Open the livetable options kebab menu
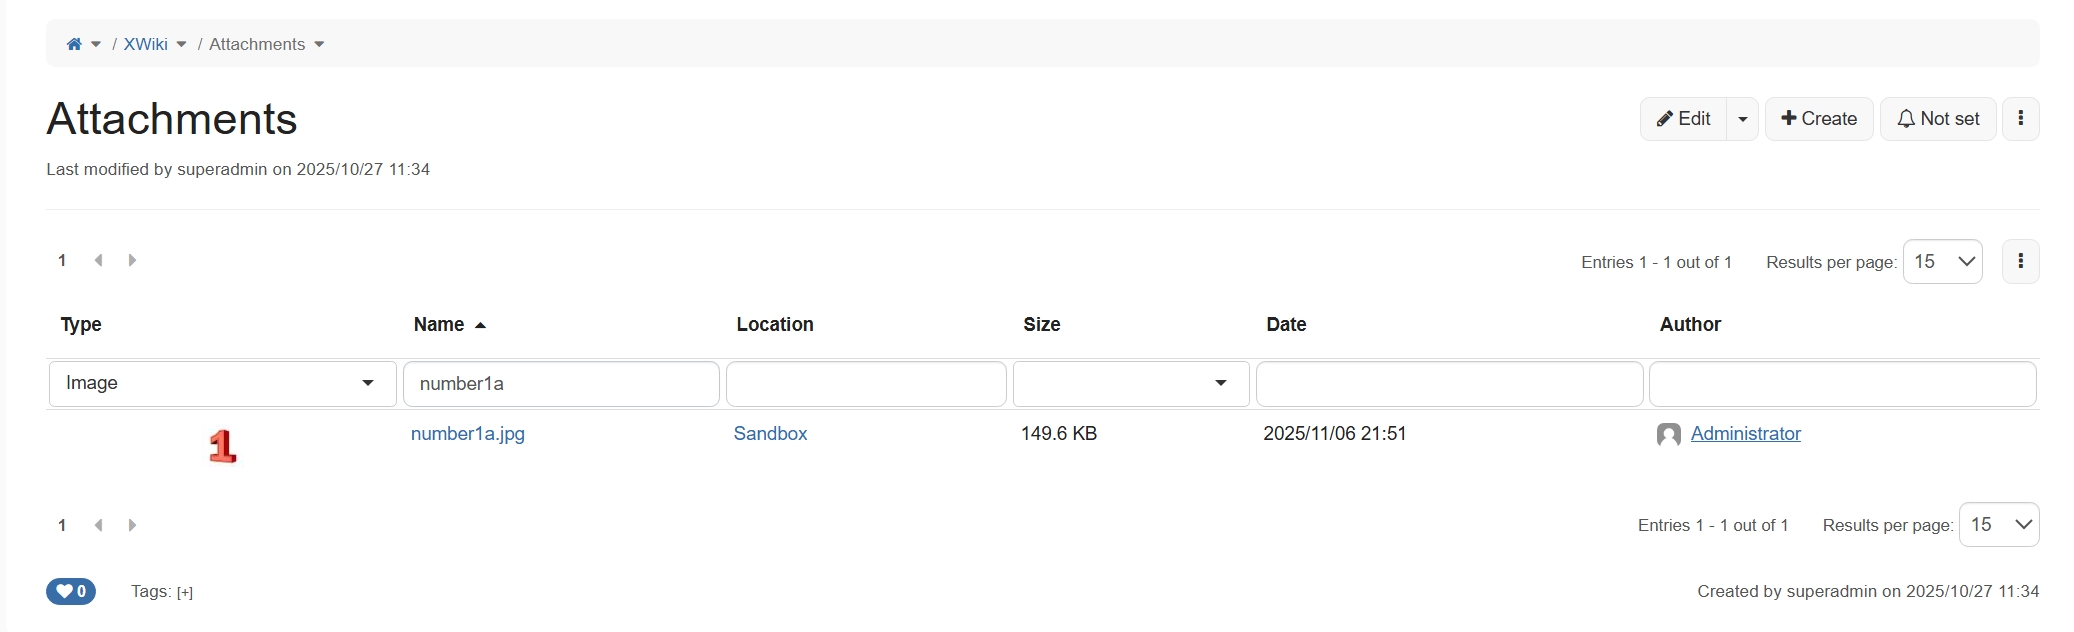This screenshot has width=2074, height=632. (x=2020, y=262)
